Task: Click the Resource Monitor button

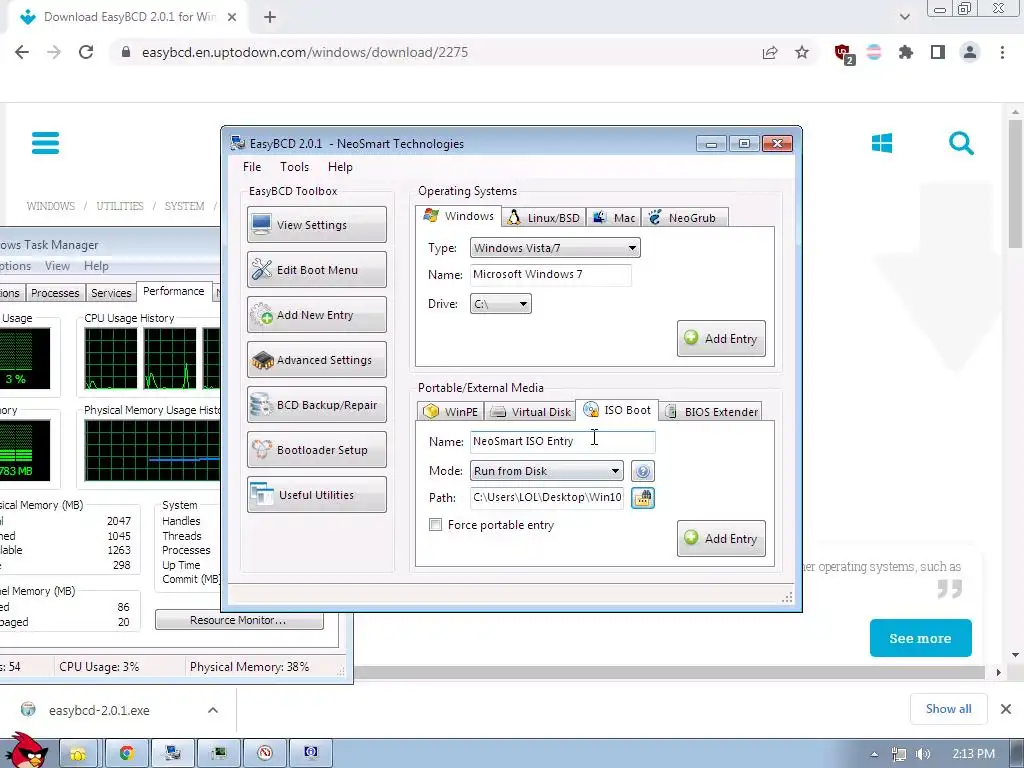Action: point(239,620)
